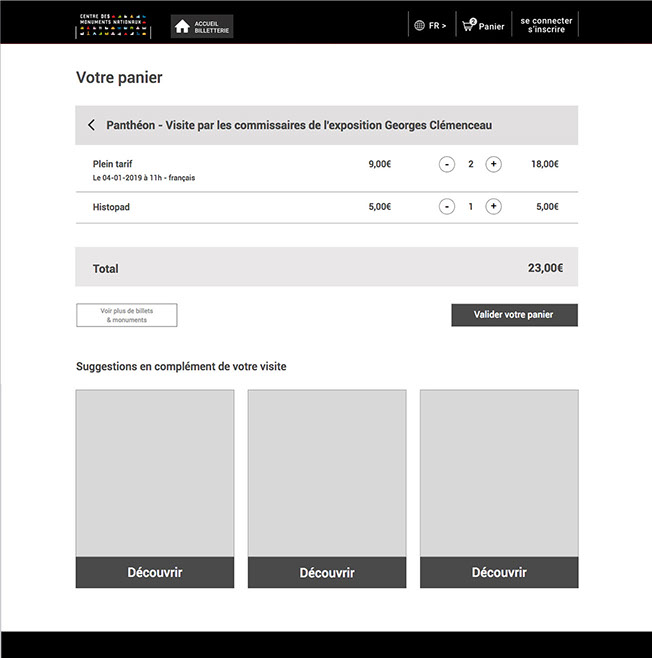
Task: Expand the FR language selector
Action: coord(437,26)
